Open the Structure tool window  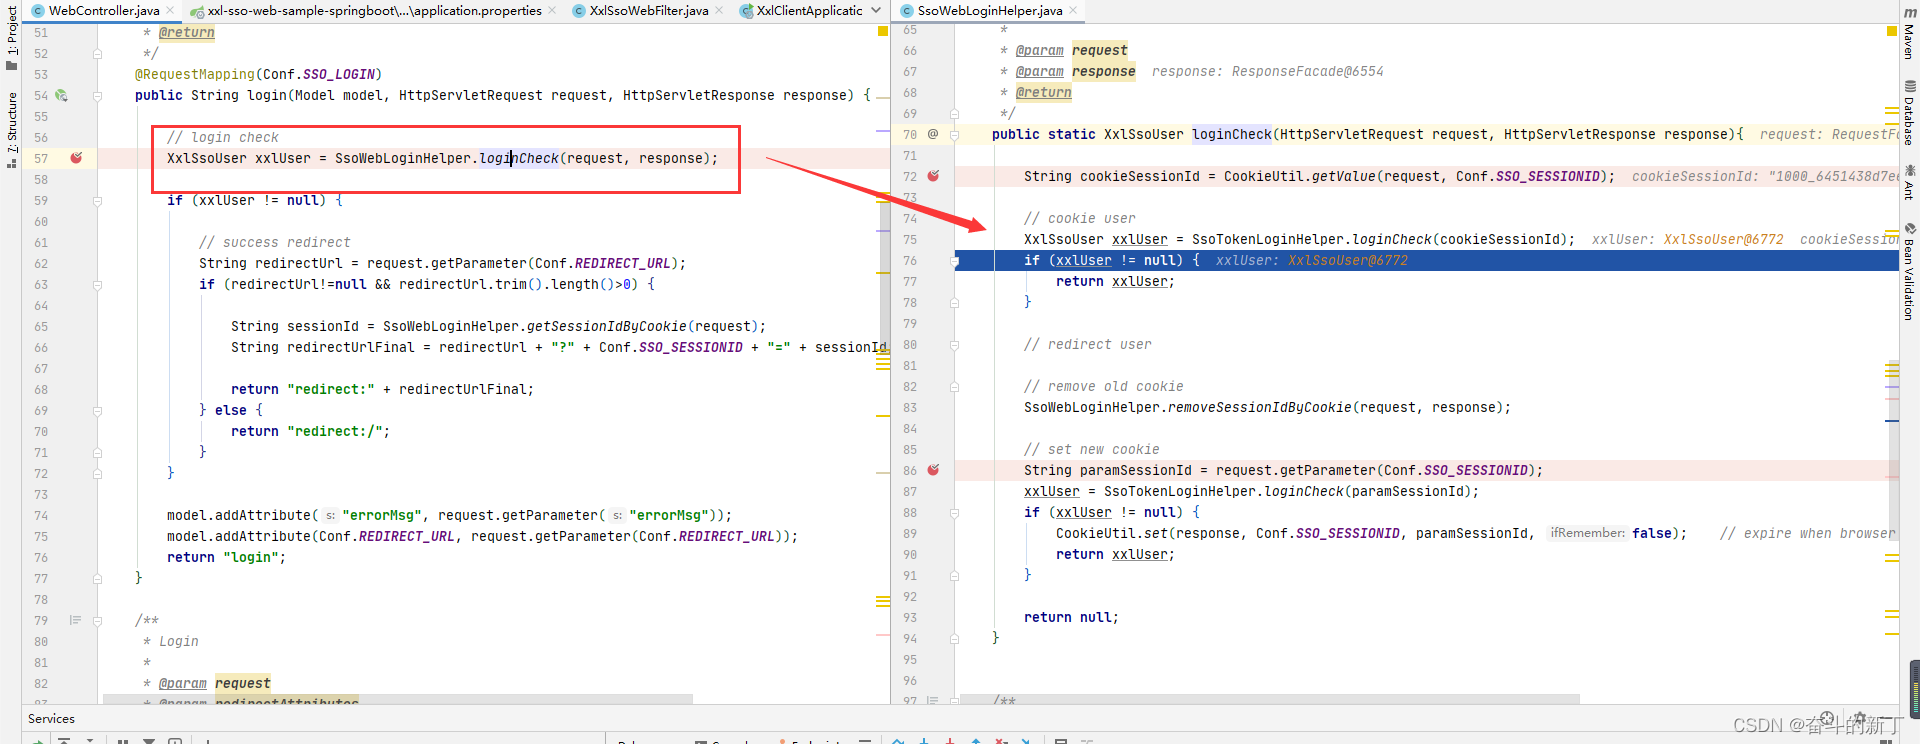point(11,130)
